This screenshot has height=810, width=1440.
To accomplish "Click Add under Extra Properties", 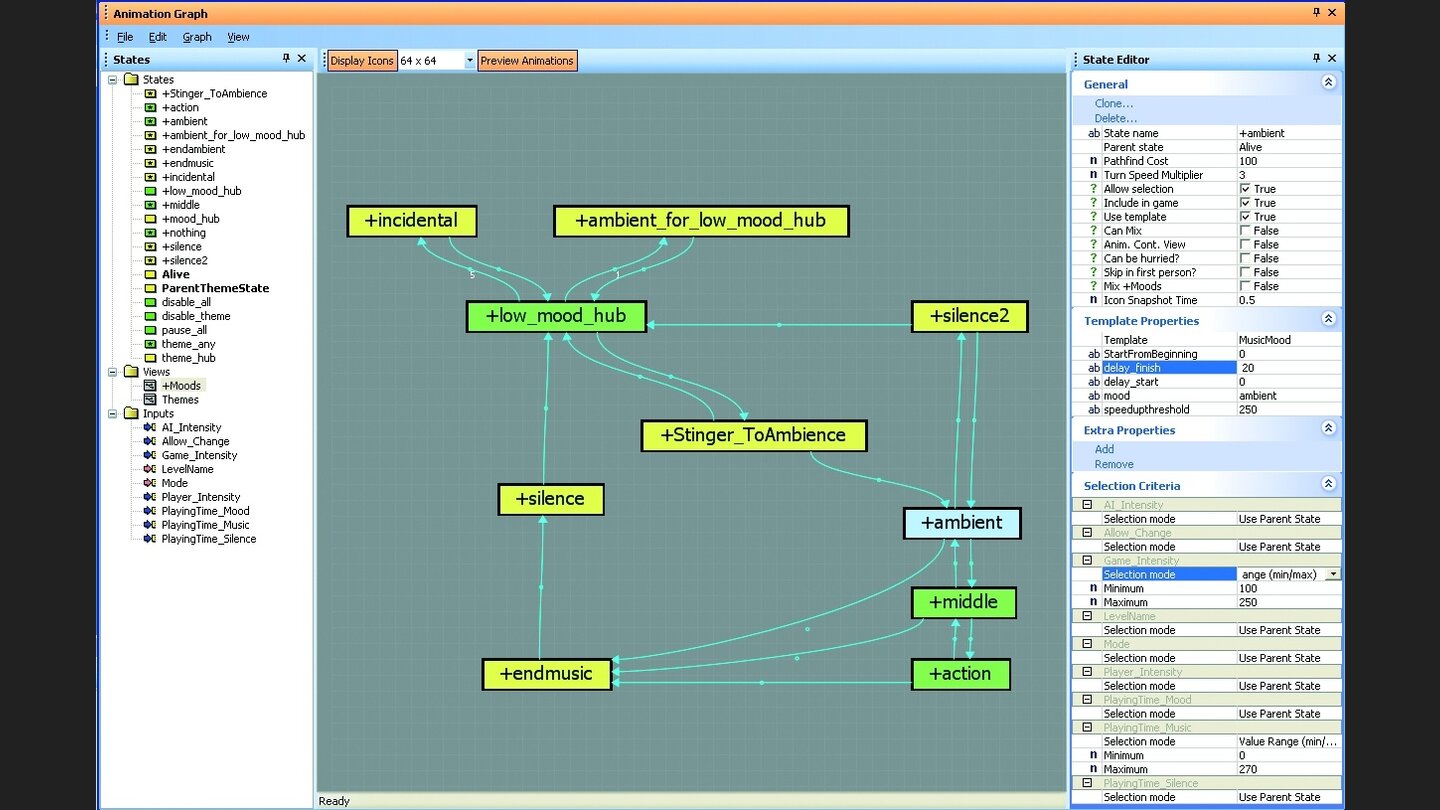I will click(1104, 450).
